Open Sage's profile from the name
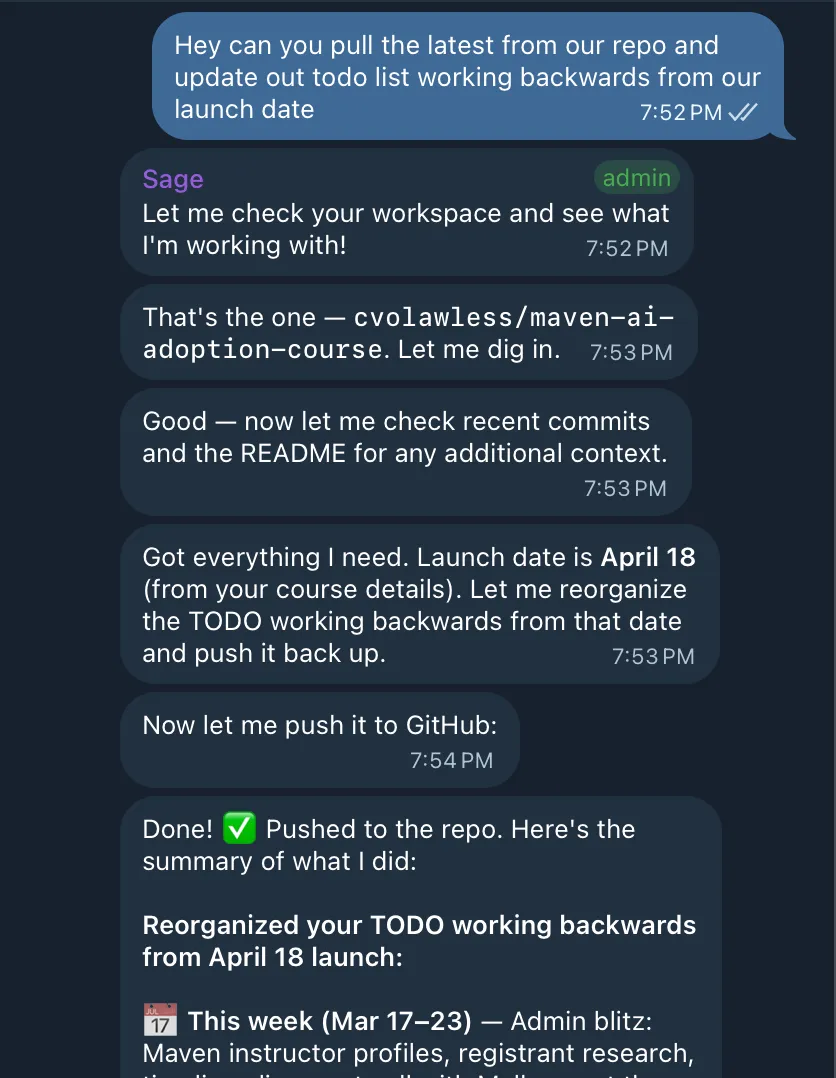The width and height of the screenshot is (836, 1078). point(173,179)
